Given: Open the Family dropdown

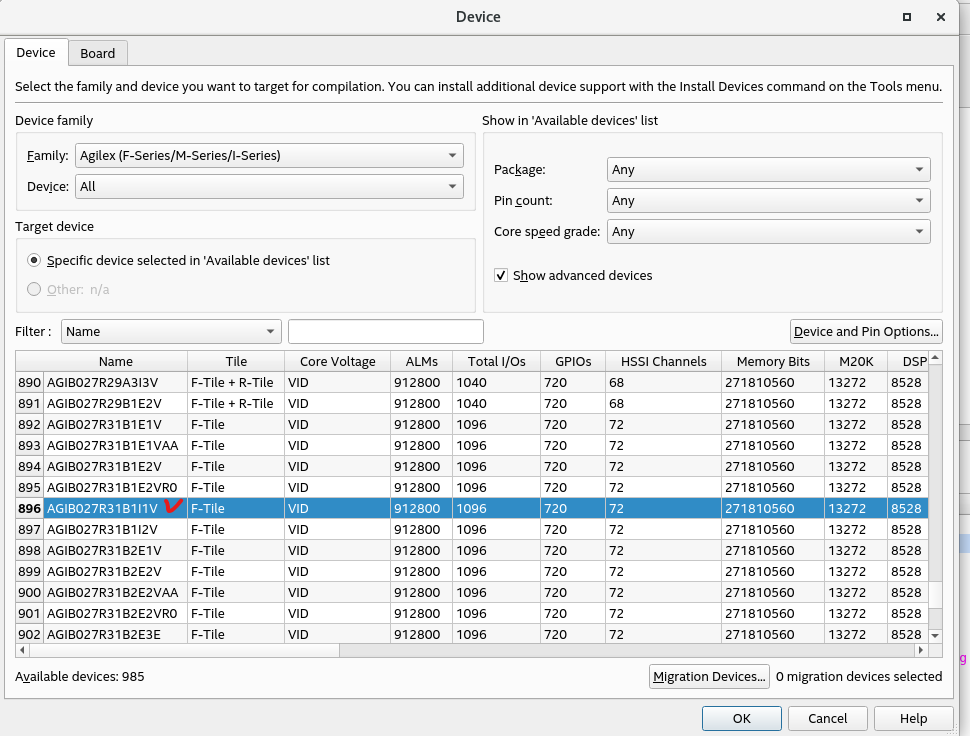Looking at the screenshot, I should point(269,155).
